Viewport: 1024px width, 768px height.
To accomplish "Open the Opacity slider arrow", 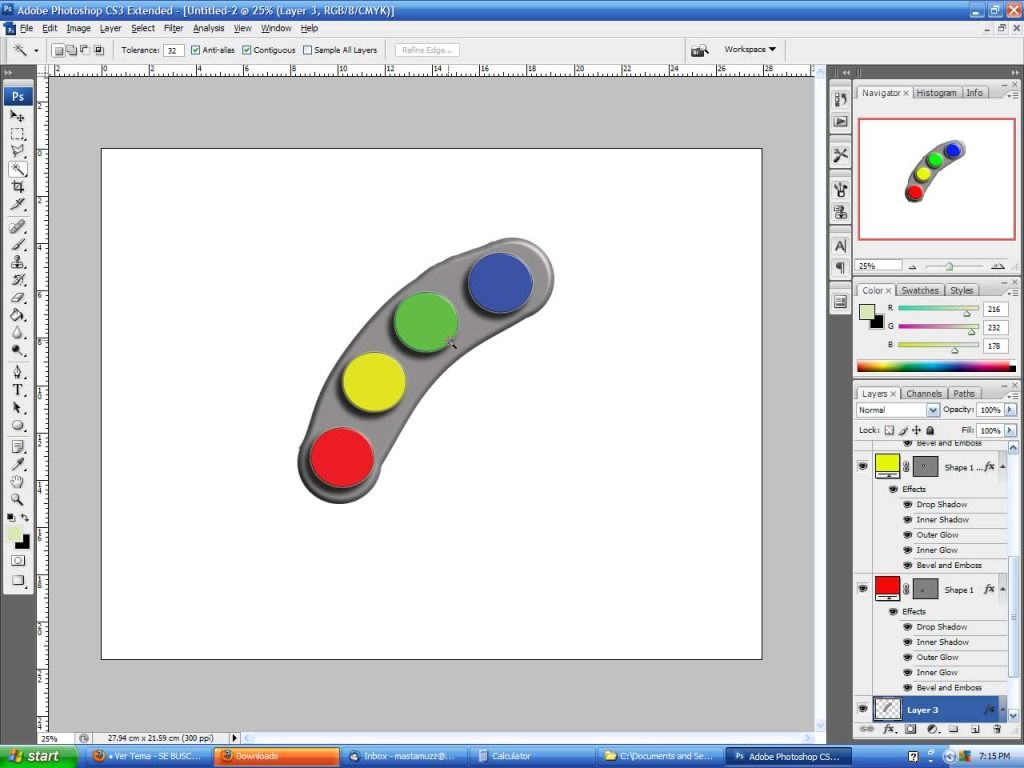I will pos(1010,410).
